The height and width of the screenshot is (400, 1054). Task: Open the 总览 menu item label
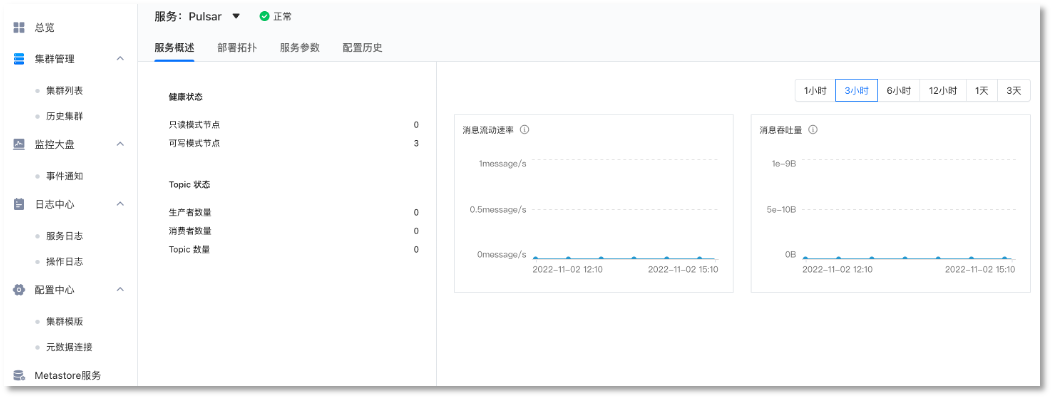coord(44,28)
